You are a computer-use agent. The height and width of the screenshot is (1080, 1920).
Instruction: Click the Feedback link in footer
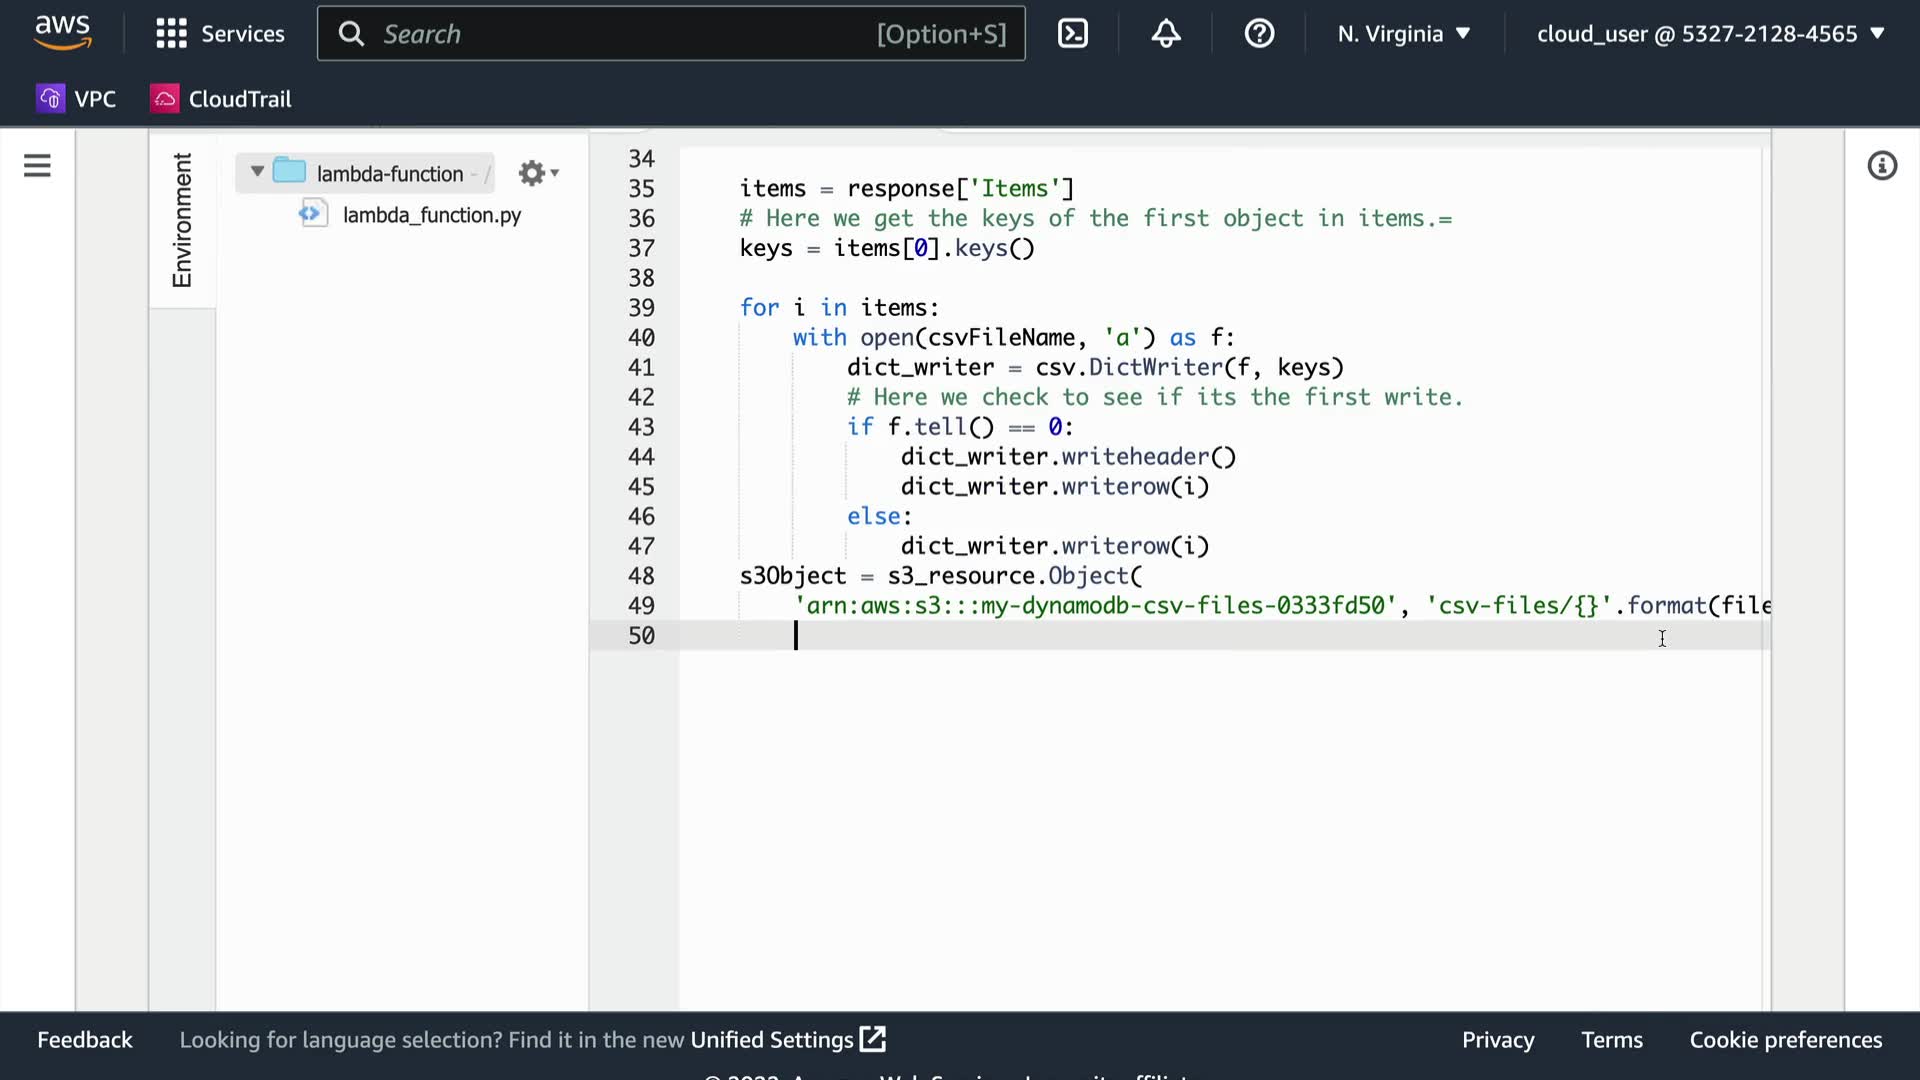point(85,1040)
